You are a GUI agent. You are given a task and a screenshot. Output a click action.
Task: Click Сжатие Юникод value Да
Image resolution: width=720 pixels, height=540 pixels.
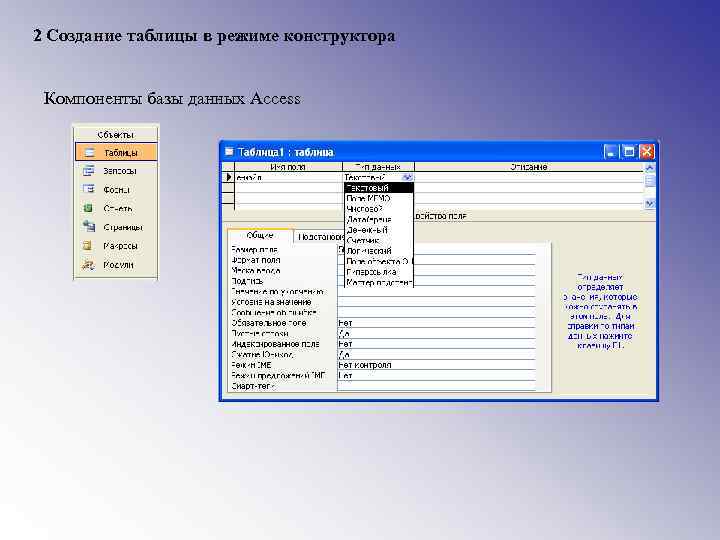[436, 354]
